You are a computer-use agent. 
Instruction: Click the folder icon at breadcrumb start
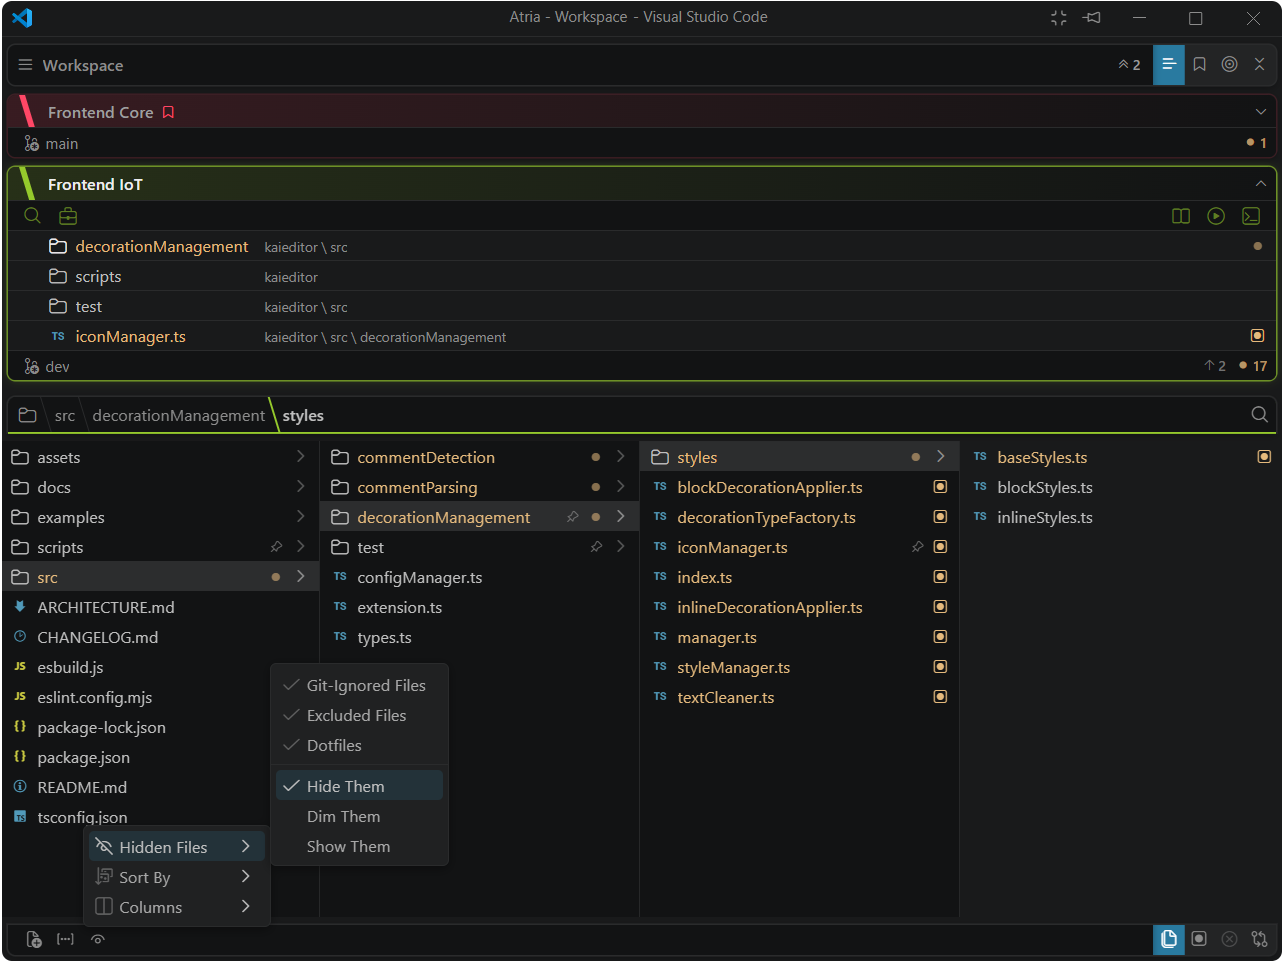coord(27,415)
